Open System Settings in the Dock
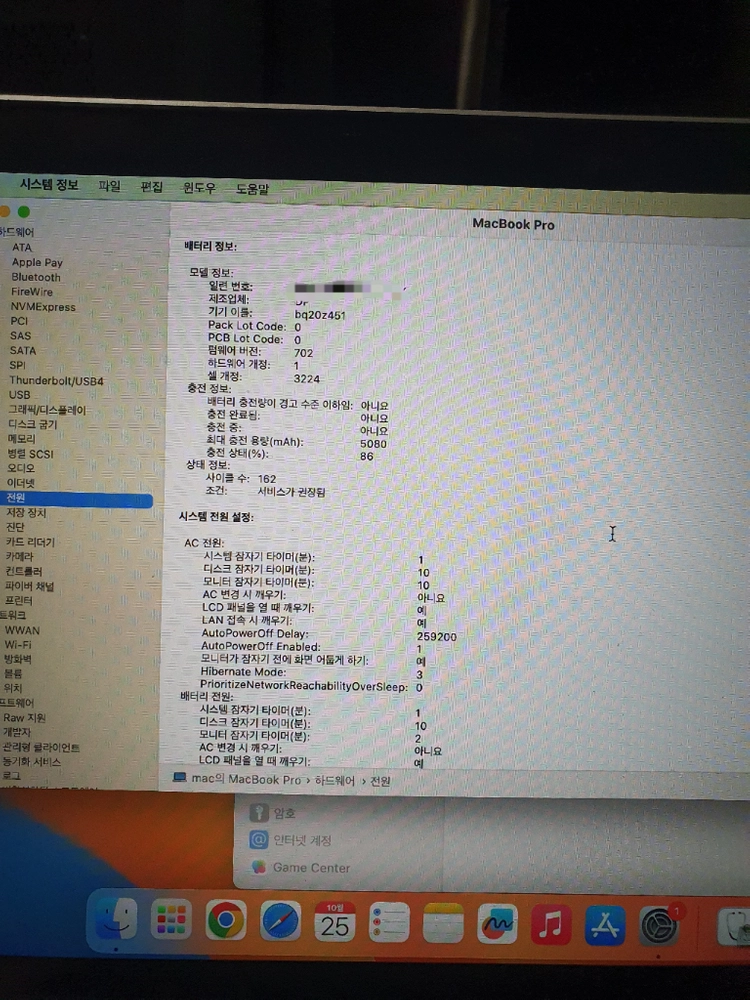The image size is (750, 1000). 659,926
